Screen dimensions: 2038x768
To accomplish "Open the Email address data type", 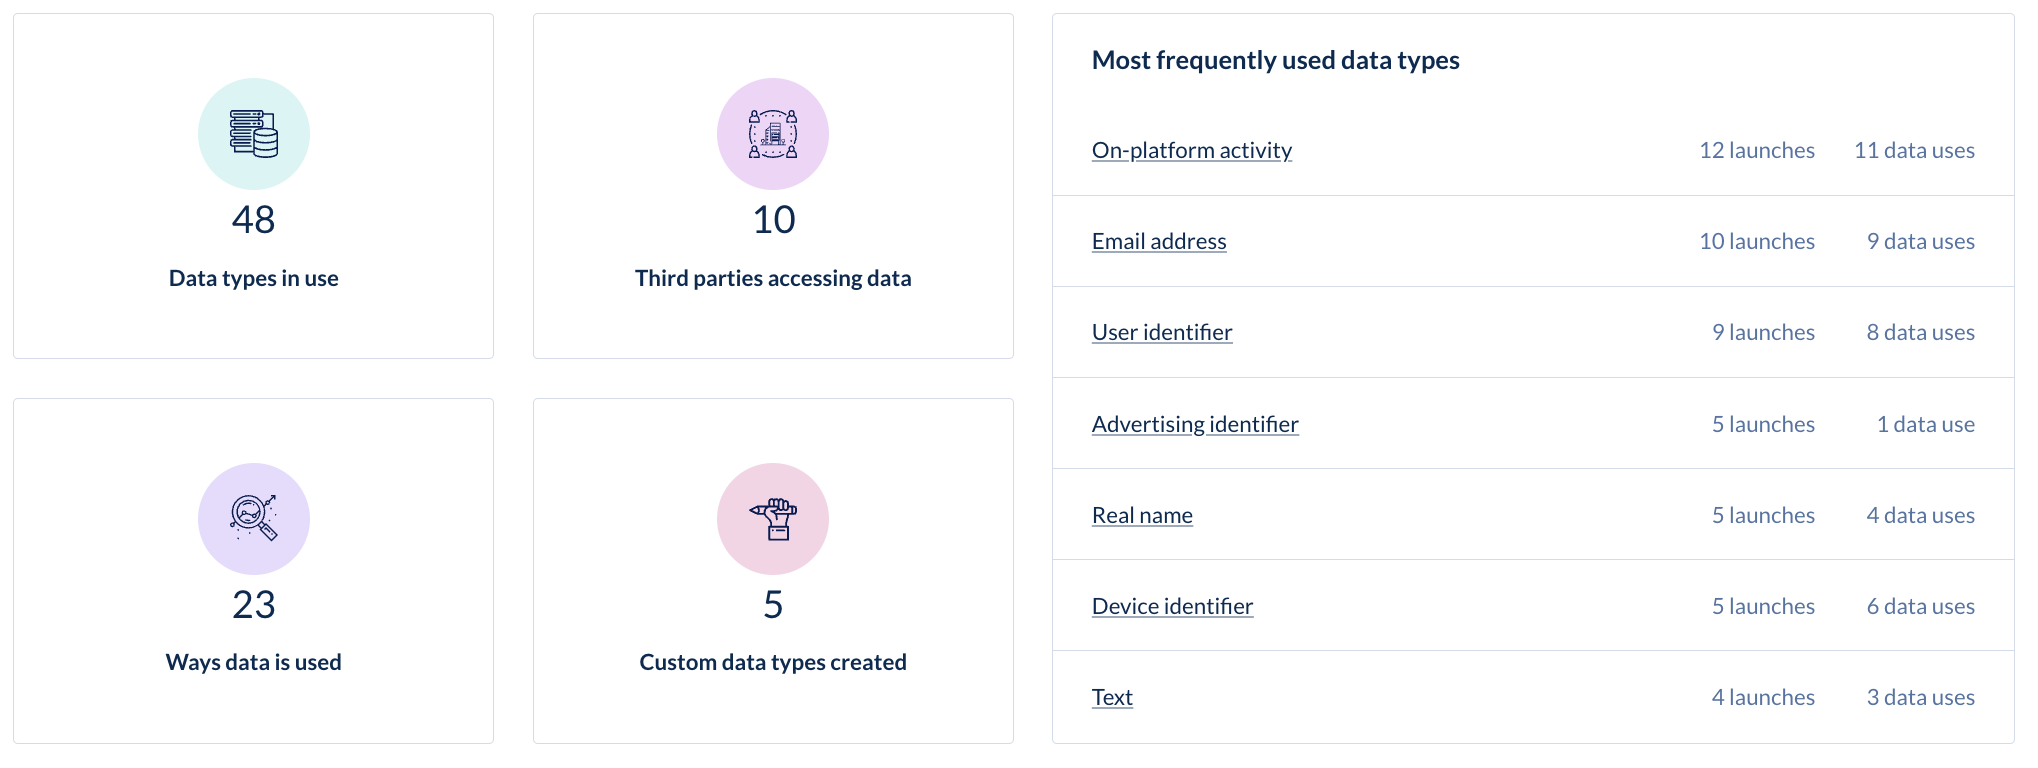I will pos(1159,241).
